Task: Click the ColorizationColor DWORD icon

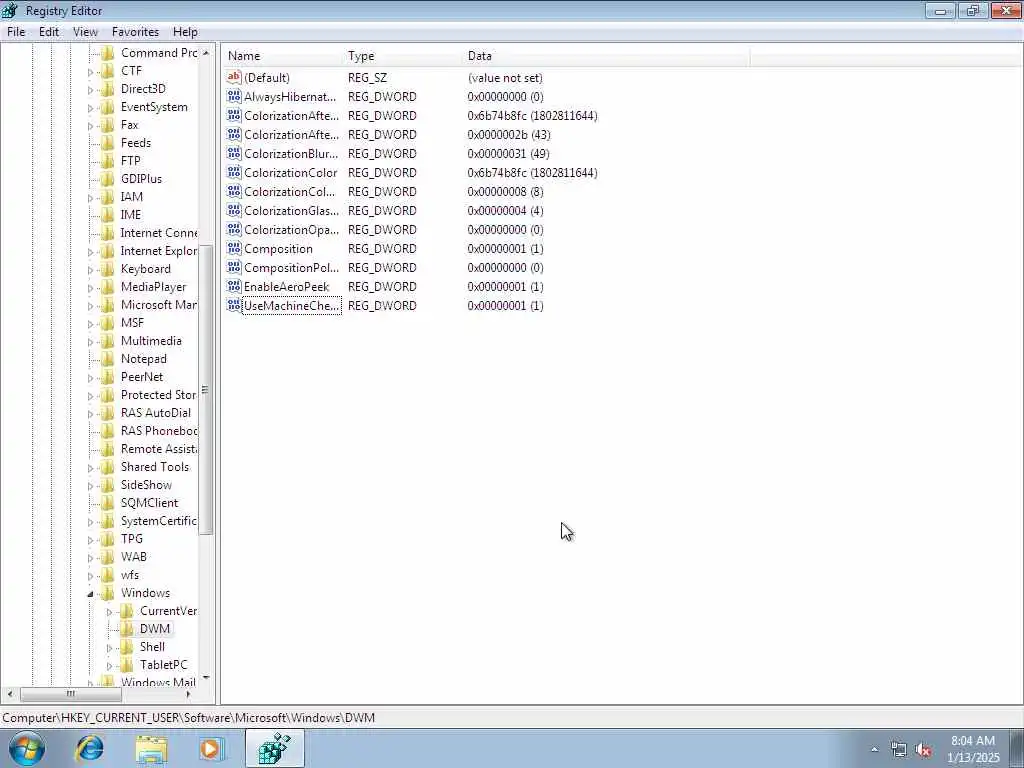Action: pyautogui.click(x=234, y=172)
